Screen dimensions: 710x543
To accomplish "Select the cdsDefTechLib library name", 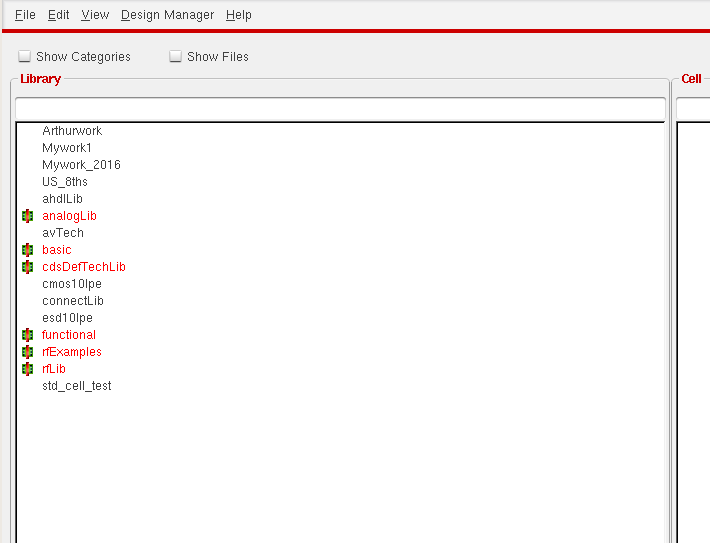I will 84,267.
